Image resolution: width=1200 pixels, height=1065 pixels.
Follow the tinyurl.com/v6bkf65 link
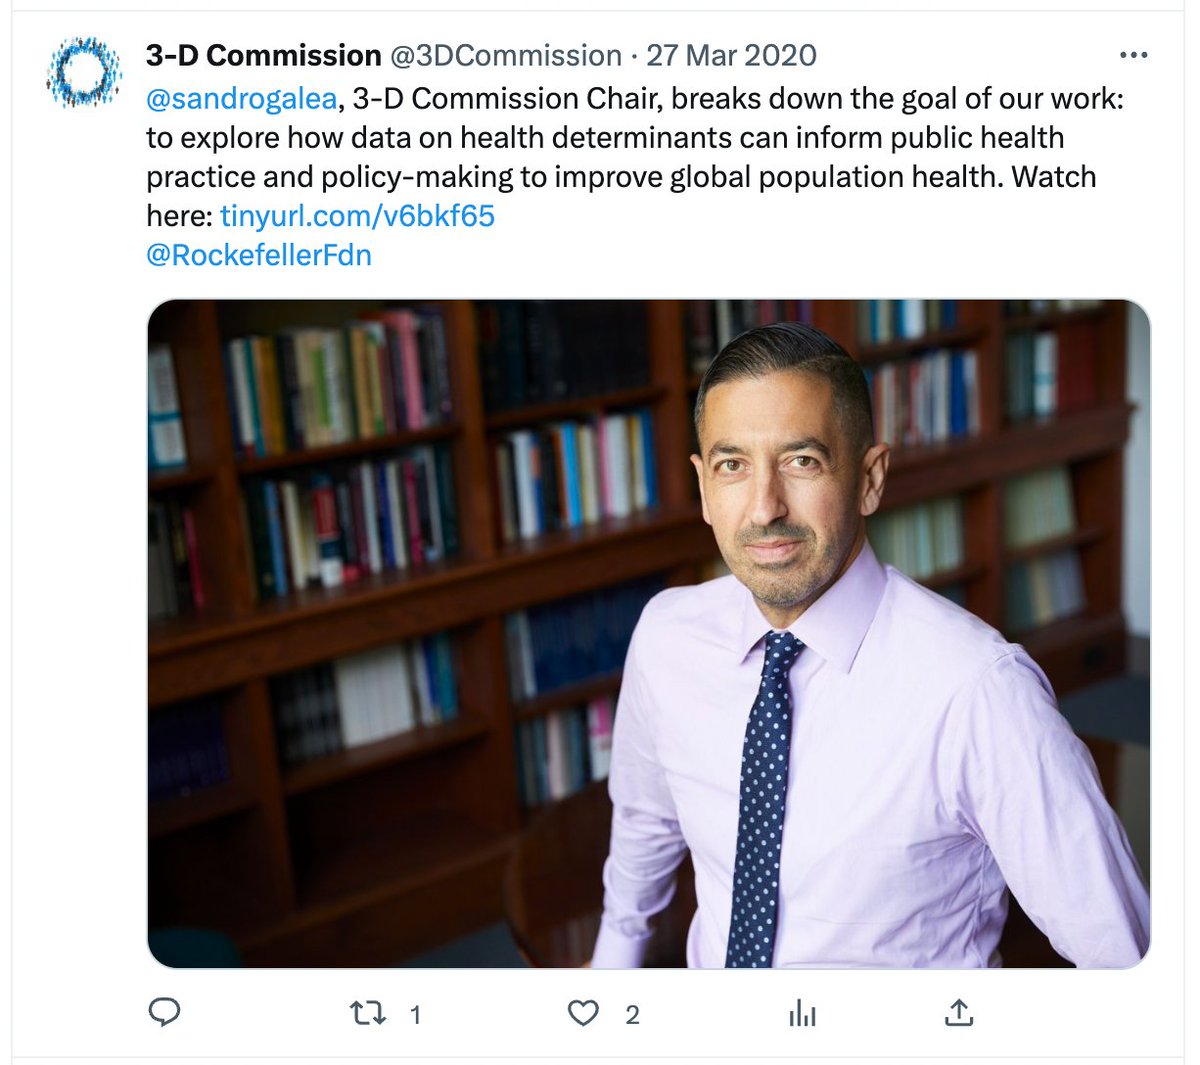coord(357,216)
